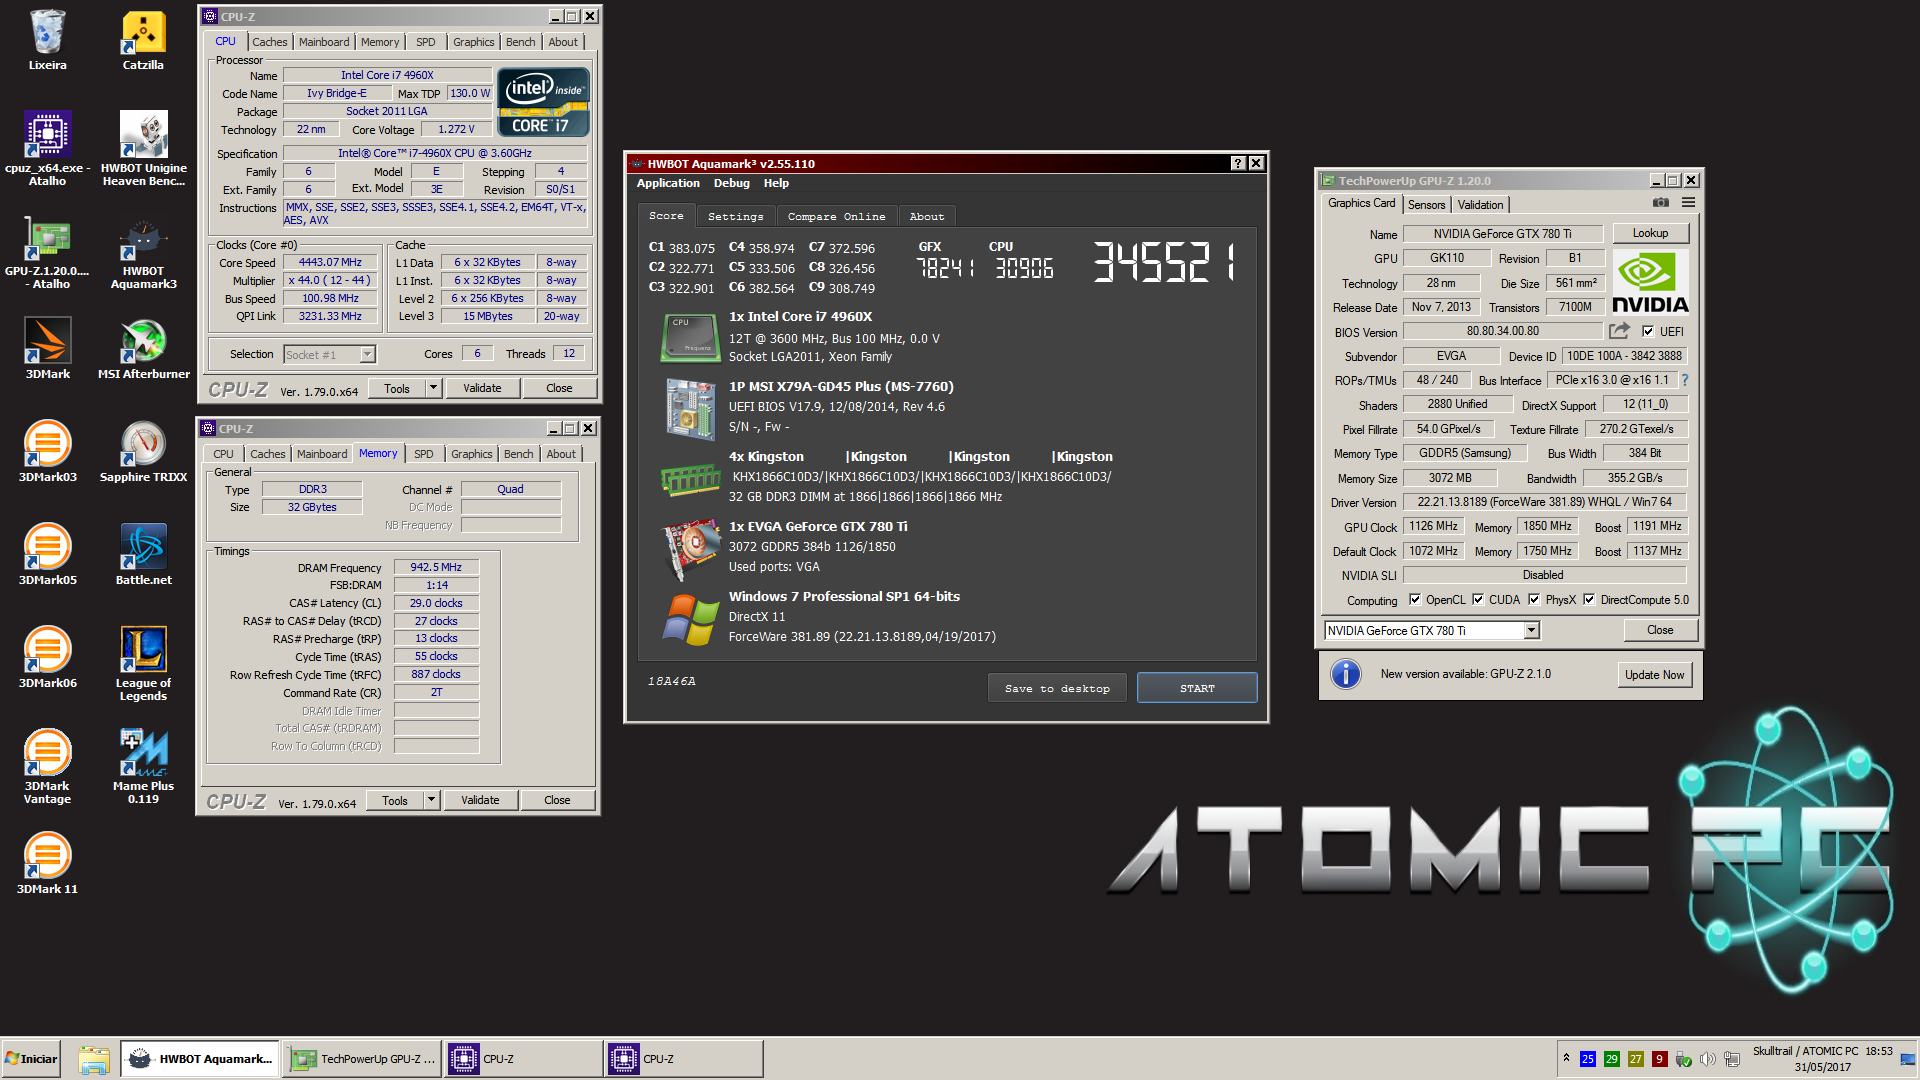Switch to Graphics tab in bottom CPU-Z

(x=471, y=454)
